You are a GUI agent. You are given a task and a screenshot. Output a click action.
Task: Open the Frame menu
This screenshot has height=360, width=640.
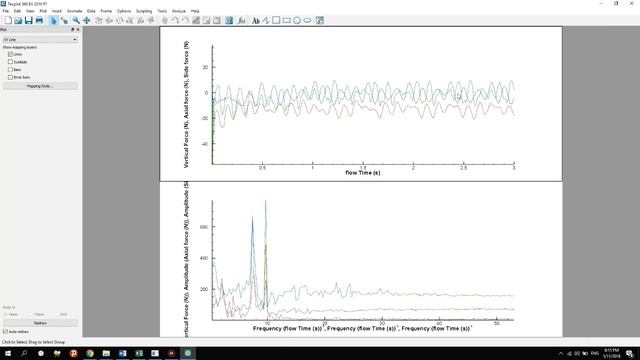(x=106, y=11)
